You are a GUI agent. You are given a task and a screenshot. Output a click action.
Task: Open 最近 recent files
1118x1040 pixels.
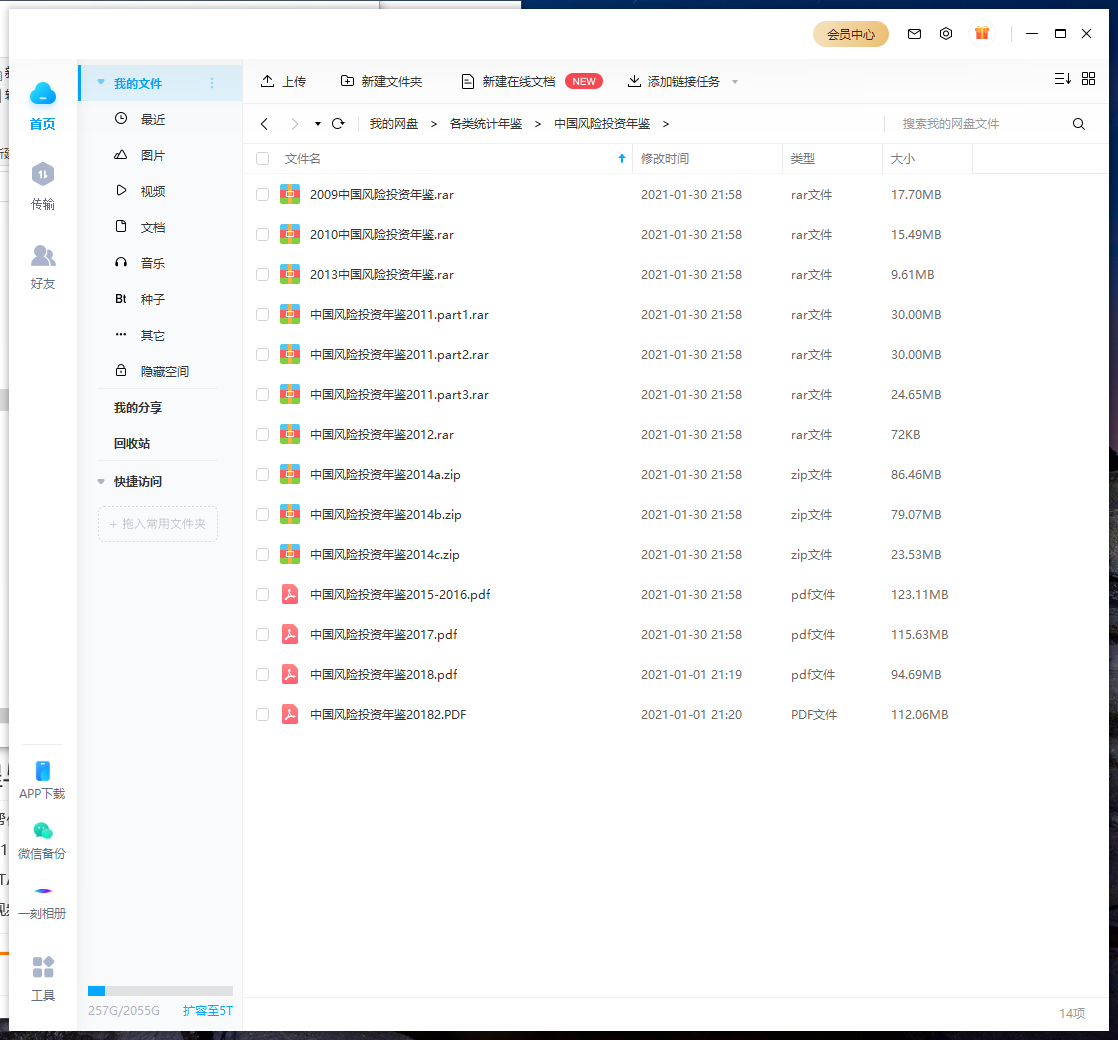click(140, 119)
